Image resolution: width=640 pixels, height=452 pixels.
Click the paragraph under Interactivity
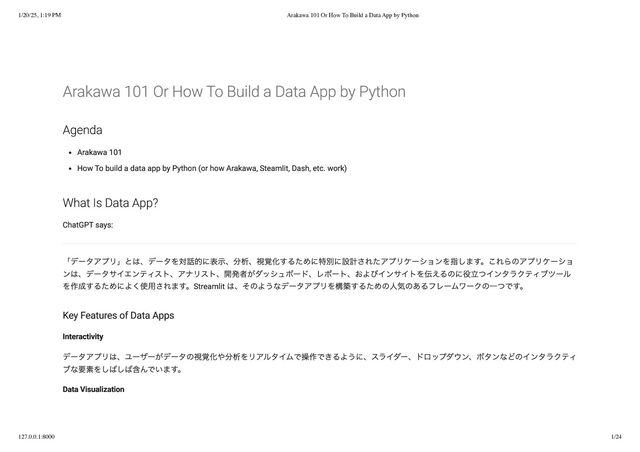point(319,363)
